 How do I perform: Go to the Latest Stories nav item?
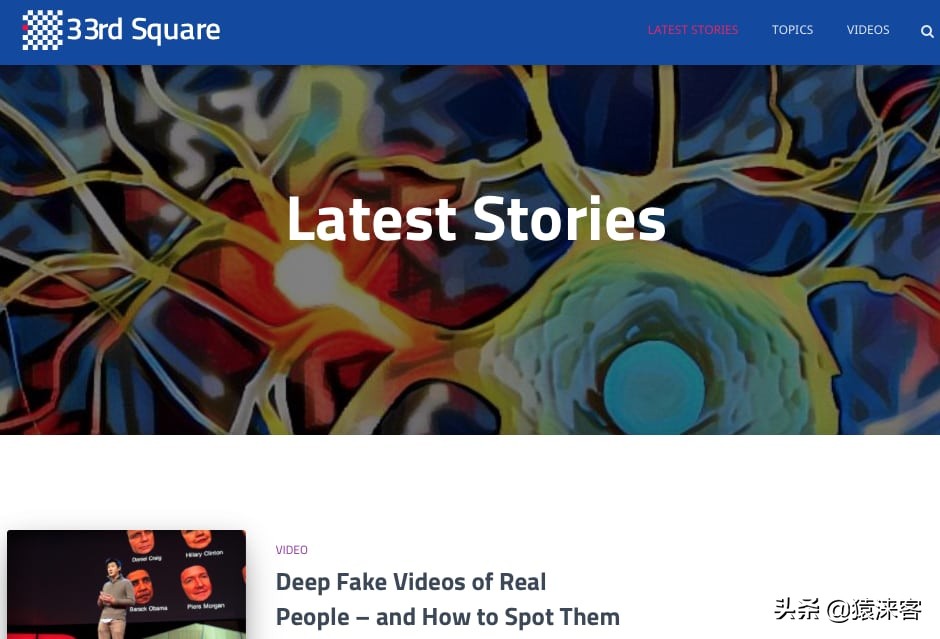pyautogui.click(x=692, y=30)
